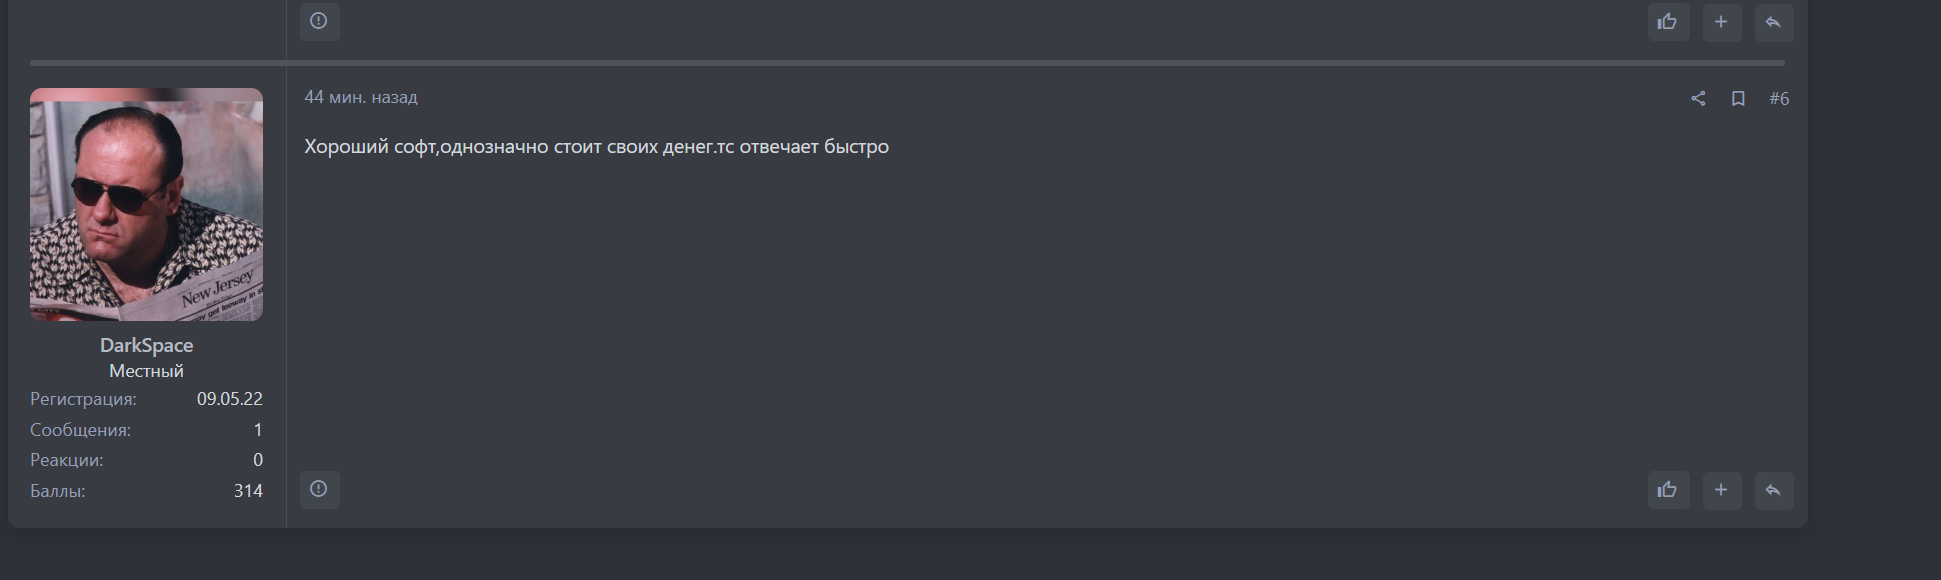
Task: Like the previous post above the divider
Action: pos(1667,22)
